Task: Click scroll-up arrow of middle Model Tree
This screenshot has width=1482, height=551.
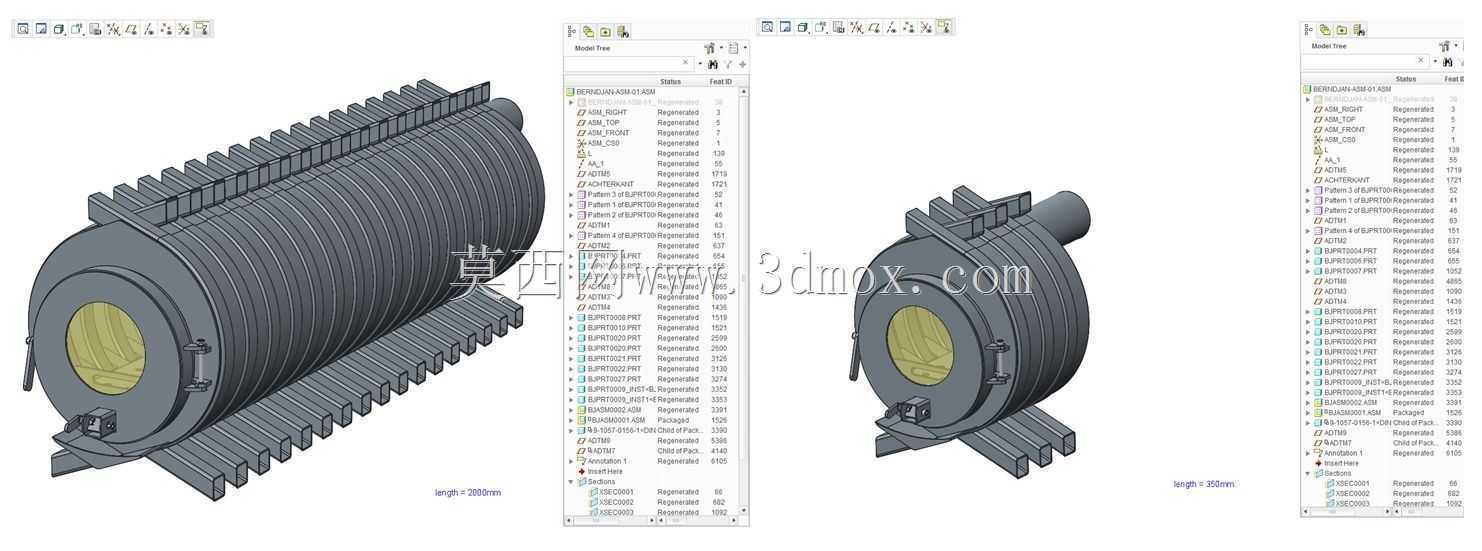Action: click(744, 91)
